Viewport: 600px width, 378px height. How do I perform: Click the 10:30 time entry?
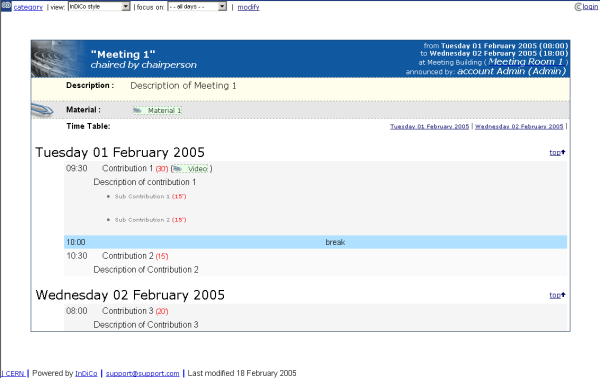77,256
